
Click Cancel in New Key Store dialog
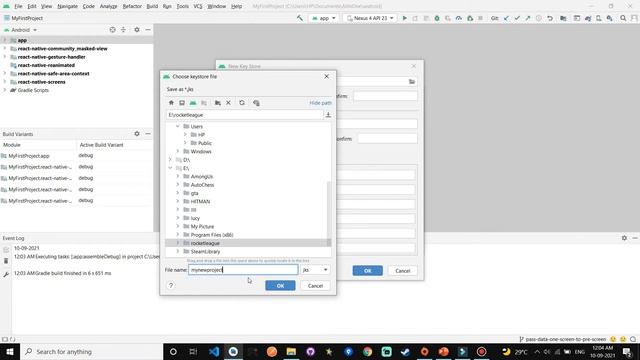point(402,271)
